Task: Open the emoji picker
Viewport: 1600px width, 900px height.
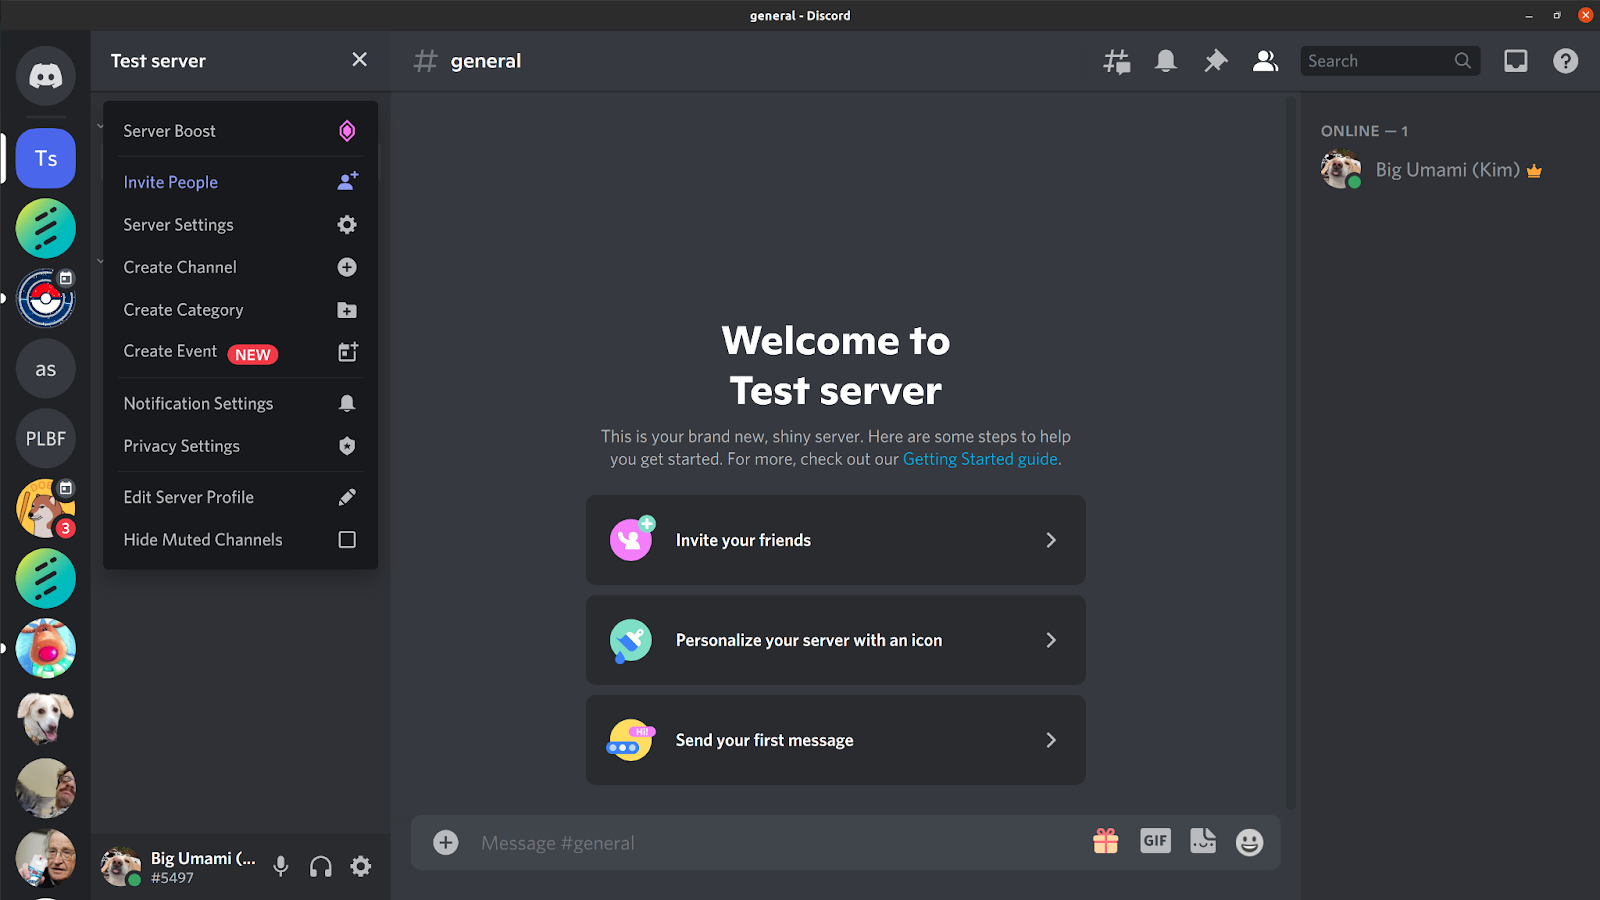Action: pyautogui.click(x=1249, y=842)
